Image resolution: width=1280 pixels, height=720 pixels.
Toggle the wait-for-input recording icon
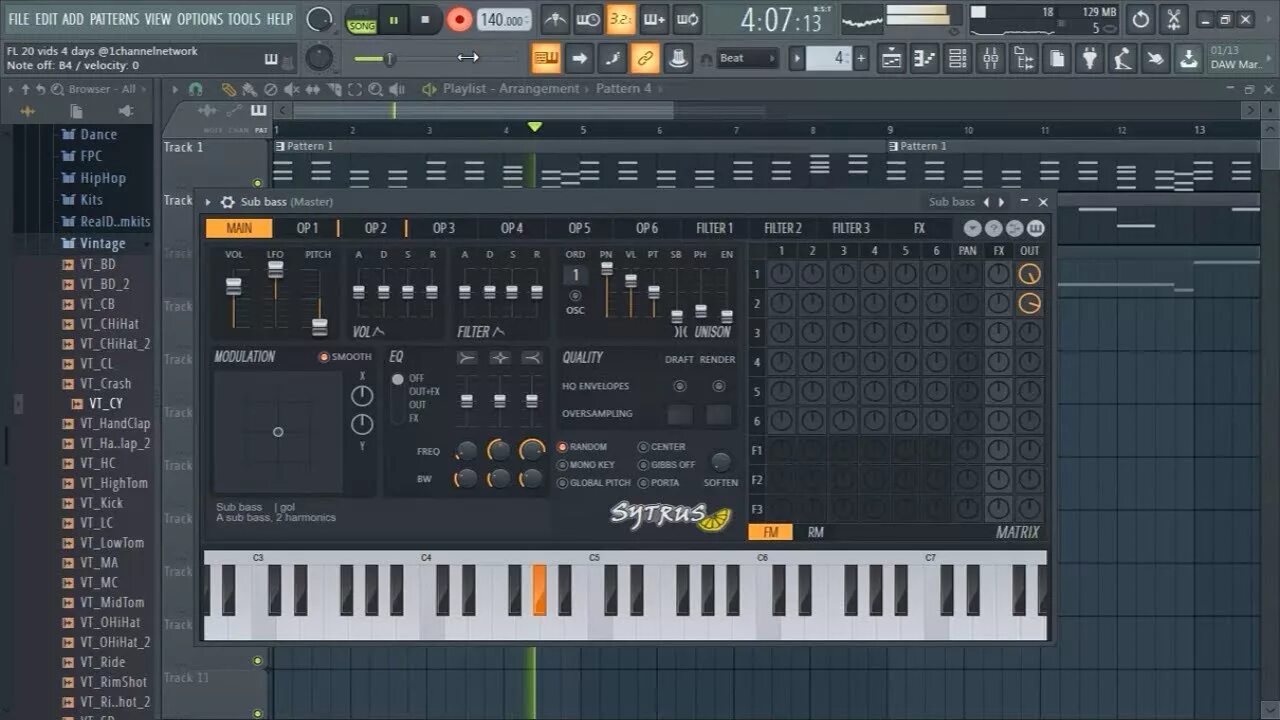[588, 19]
